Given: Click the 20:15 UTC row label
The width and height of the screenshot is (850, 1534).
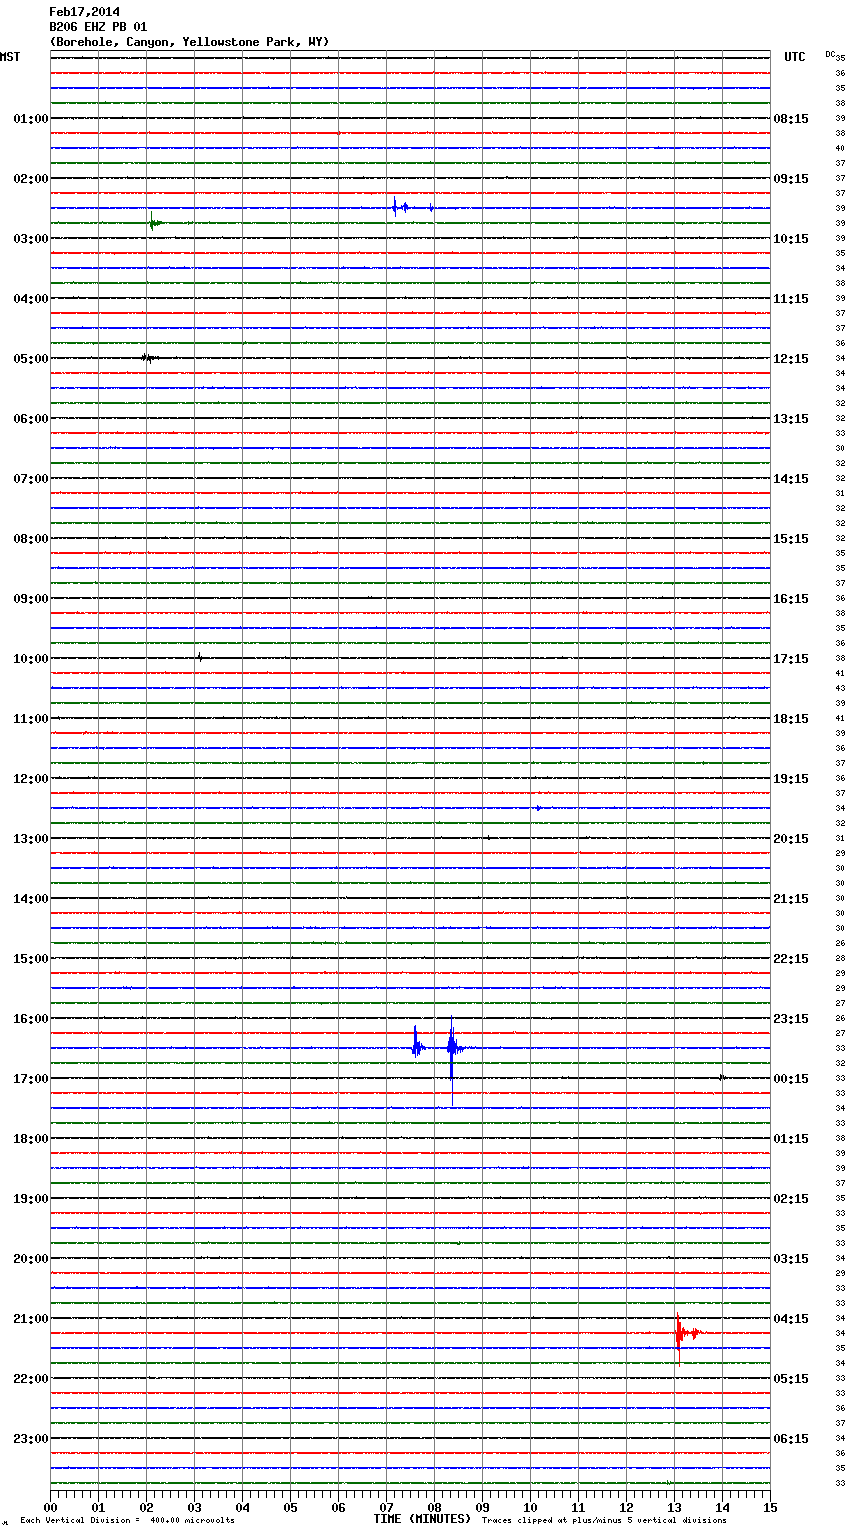Looking at the screenshot, I should [x=791, y=839].
